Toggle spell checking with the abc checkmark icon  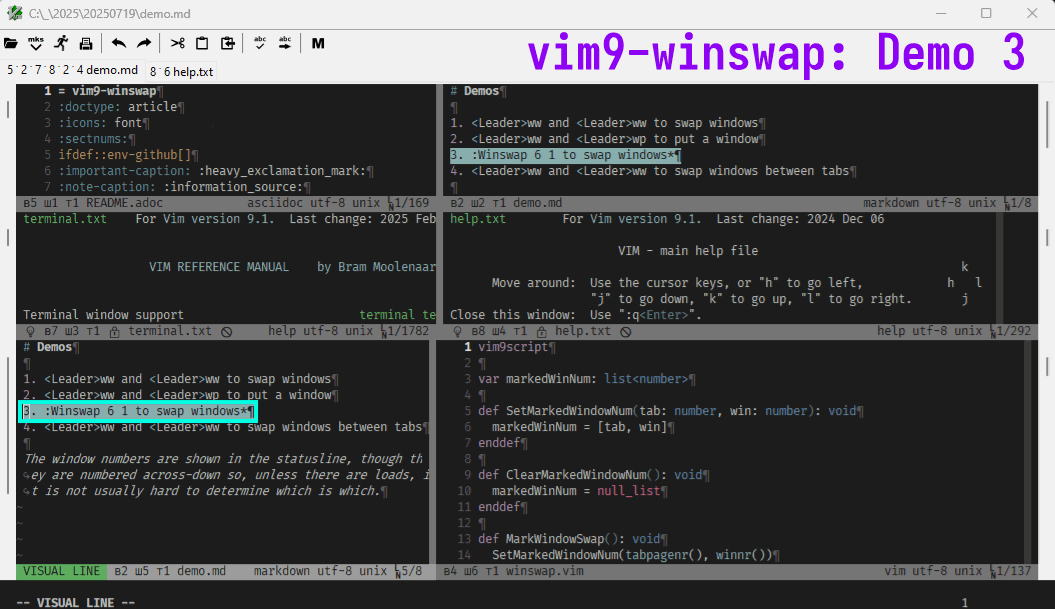point(260,44)
